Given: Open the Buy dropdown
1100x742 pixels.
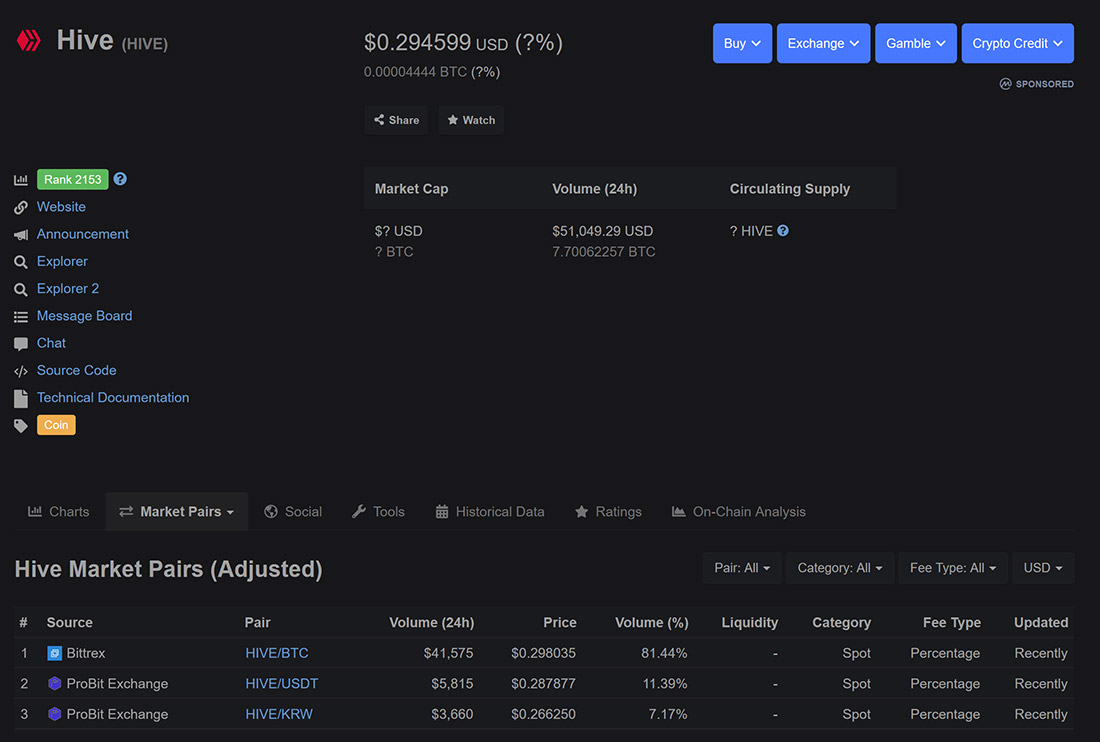Looking at the screenshot, I should (x=742, y=43).
